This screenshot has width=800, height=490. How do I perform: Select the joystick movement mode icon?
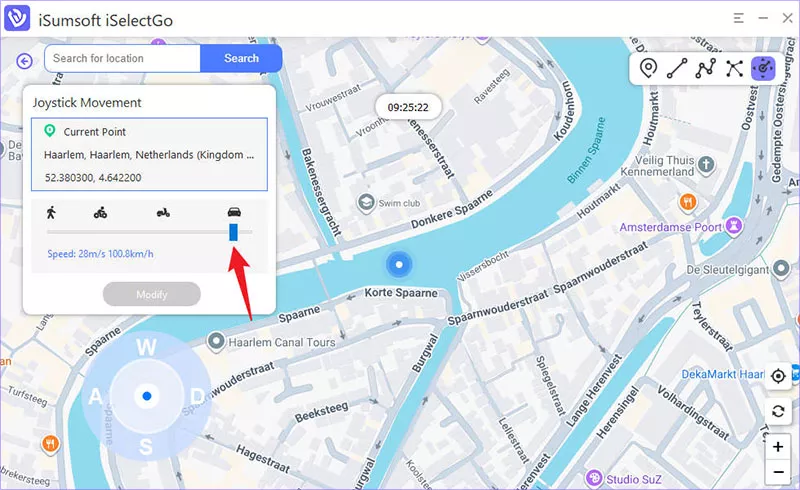point(764,68)
